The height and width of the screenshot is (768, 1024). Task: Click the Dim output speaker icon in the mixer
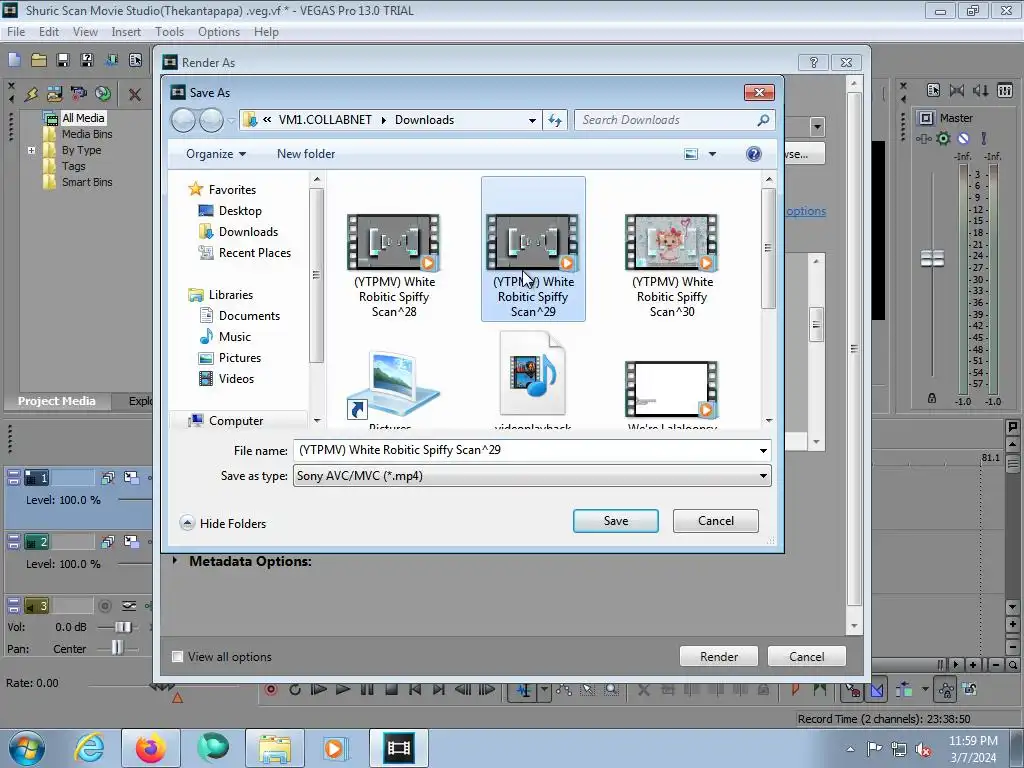click(980, 91)
